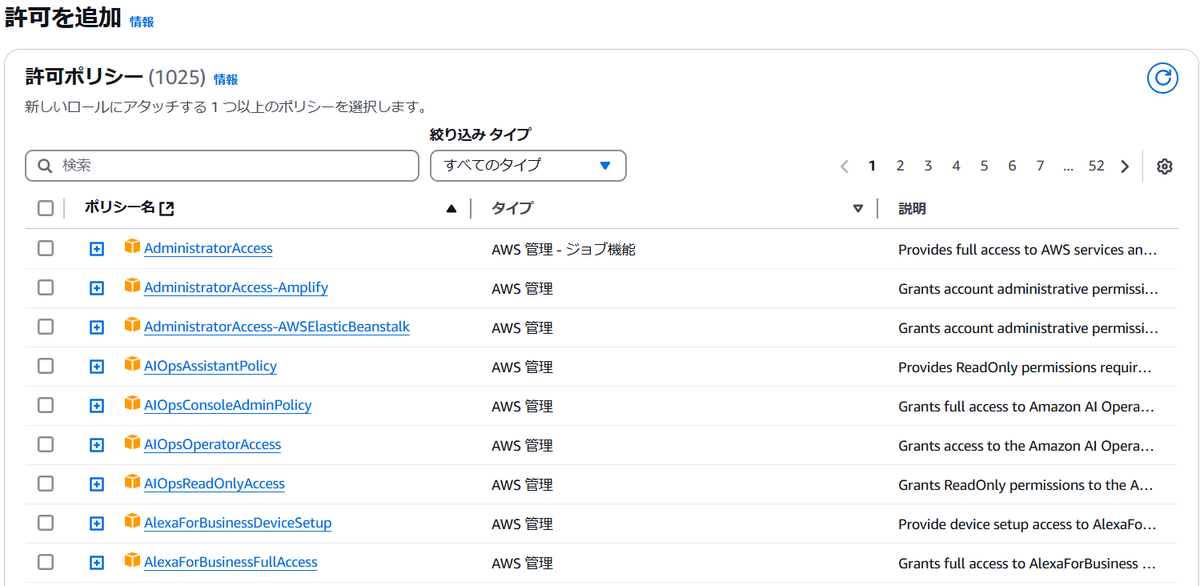Open 情報 link next to 許可ポリシー

click(226, 79)
